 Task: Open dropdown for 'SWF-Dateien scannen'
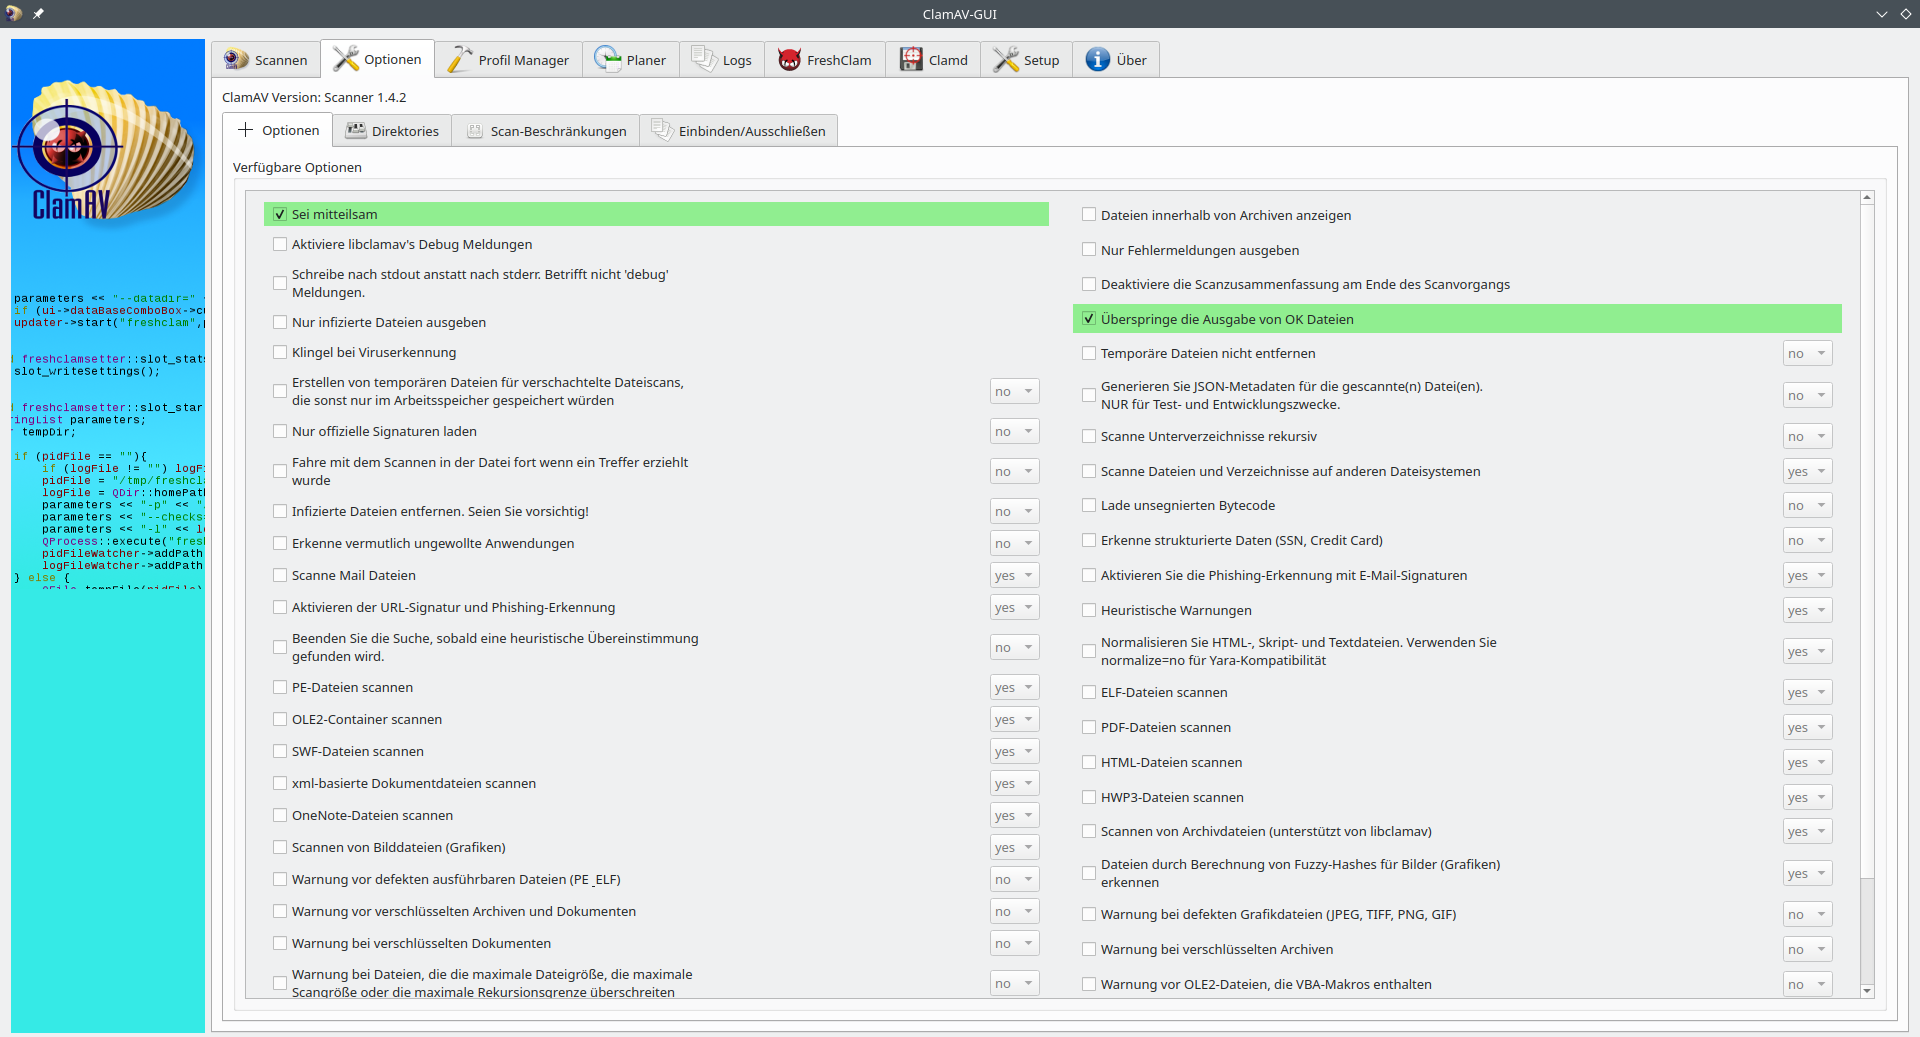coord(1014,751)
